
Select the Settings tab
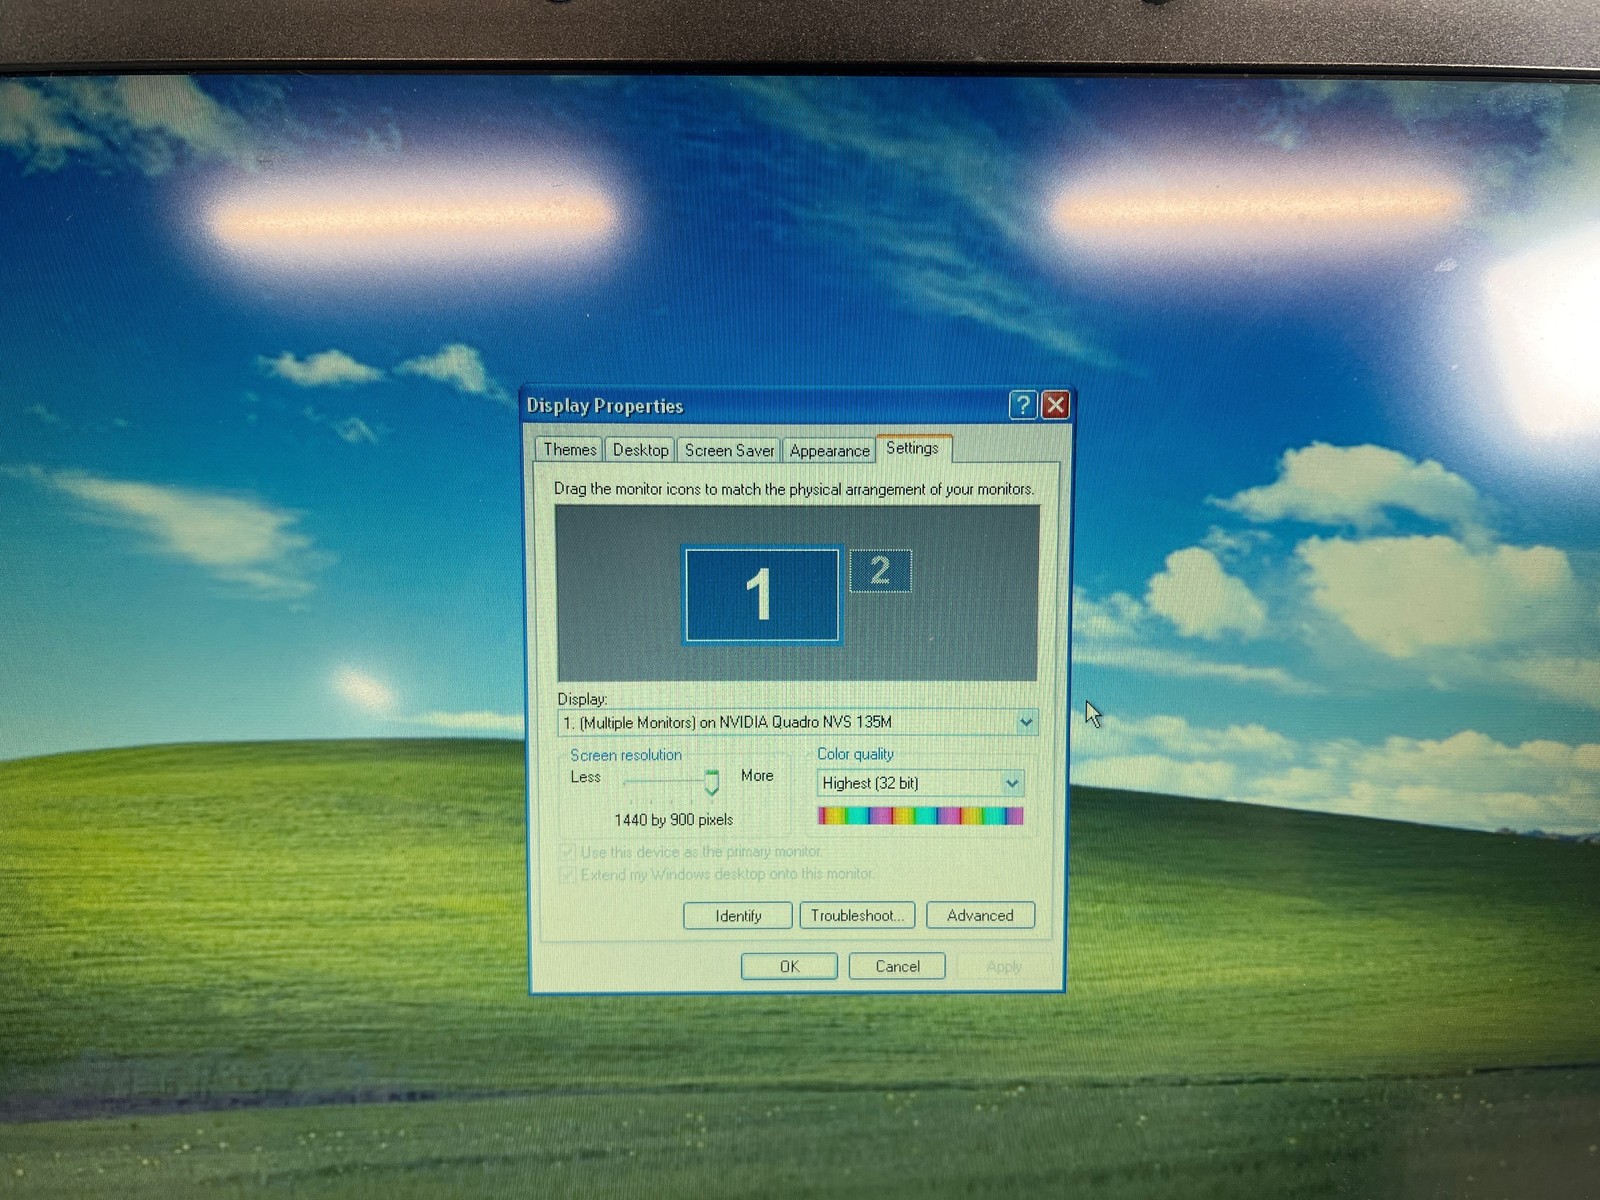913,448
